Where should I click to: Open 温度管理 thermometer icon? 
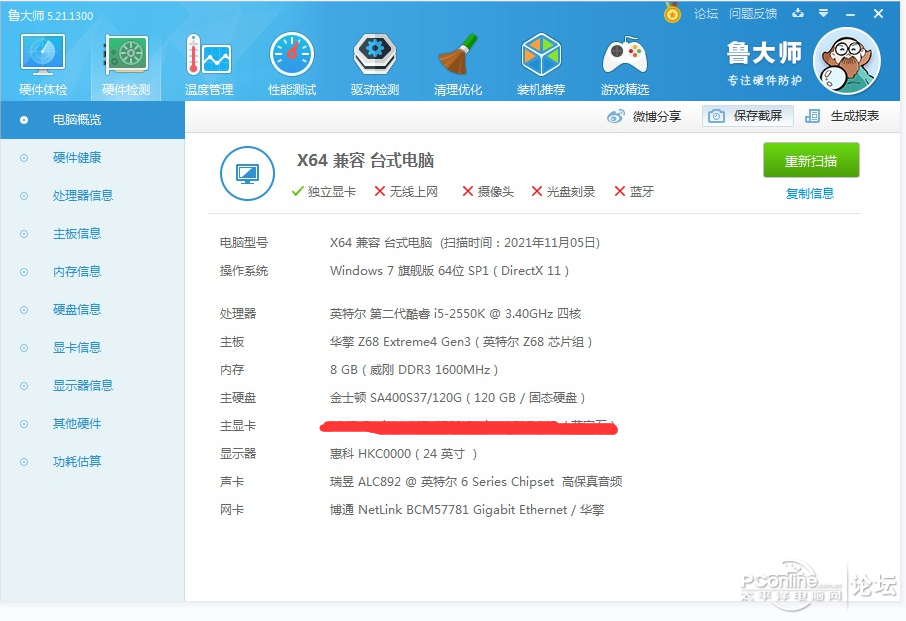tap(209, 65)
